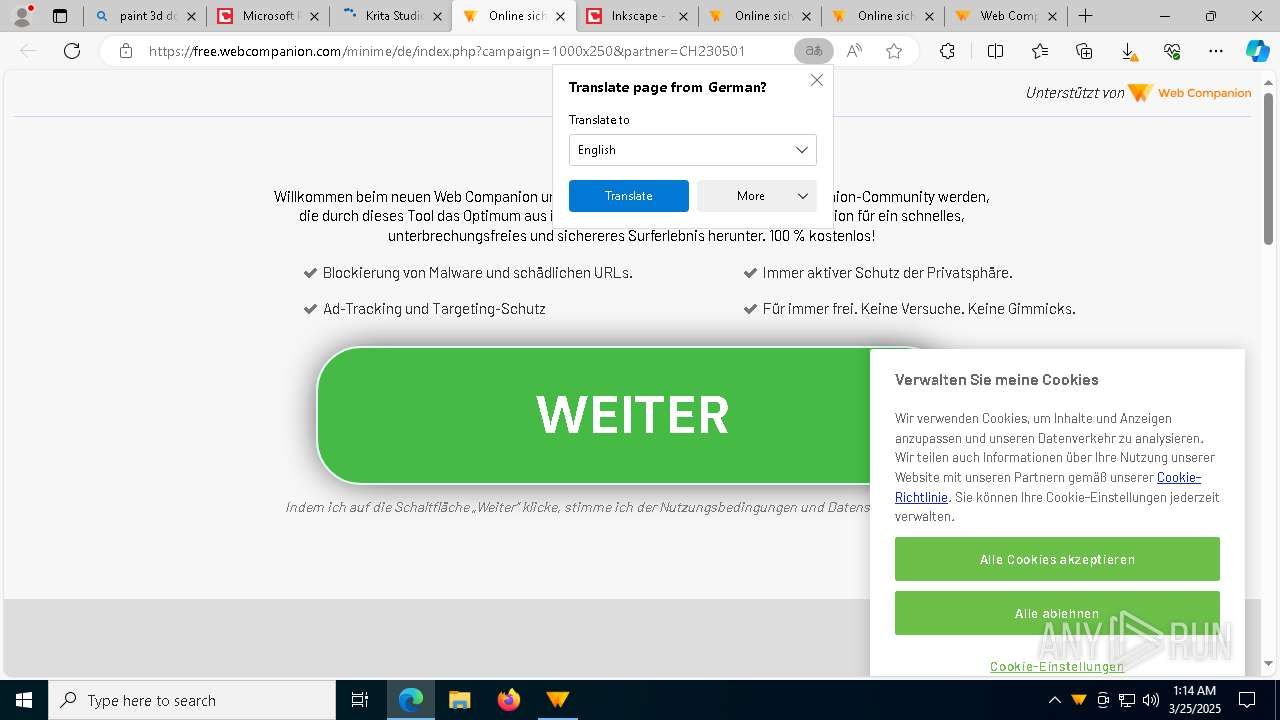Open Favorites list icon
1280x720 pixels.
(1040, 51)
